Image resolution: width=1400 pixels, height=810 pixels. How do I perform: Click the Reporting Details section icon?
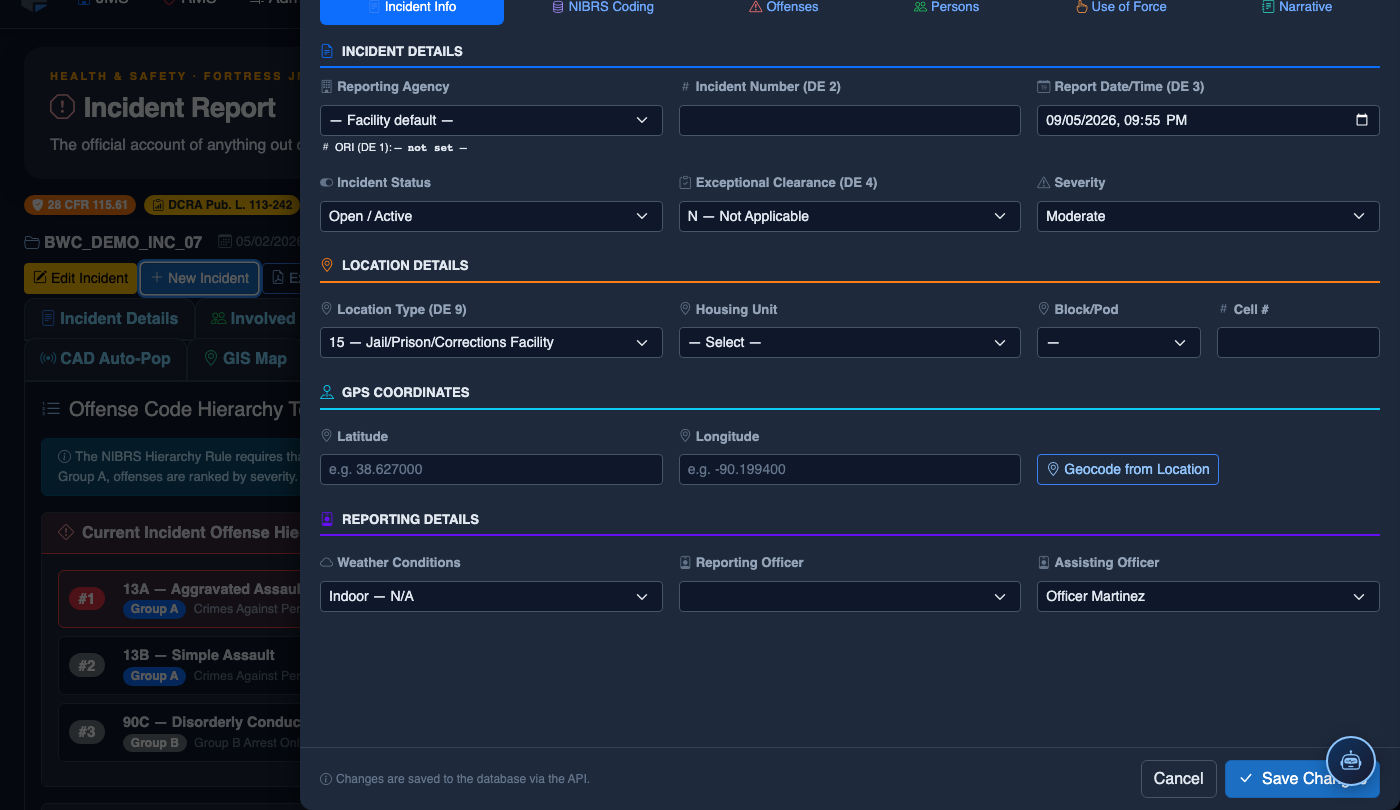pyautogui.click(x=327, y=519)
